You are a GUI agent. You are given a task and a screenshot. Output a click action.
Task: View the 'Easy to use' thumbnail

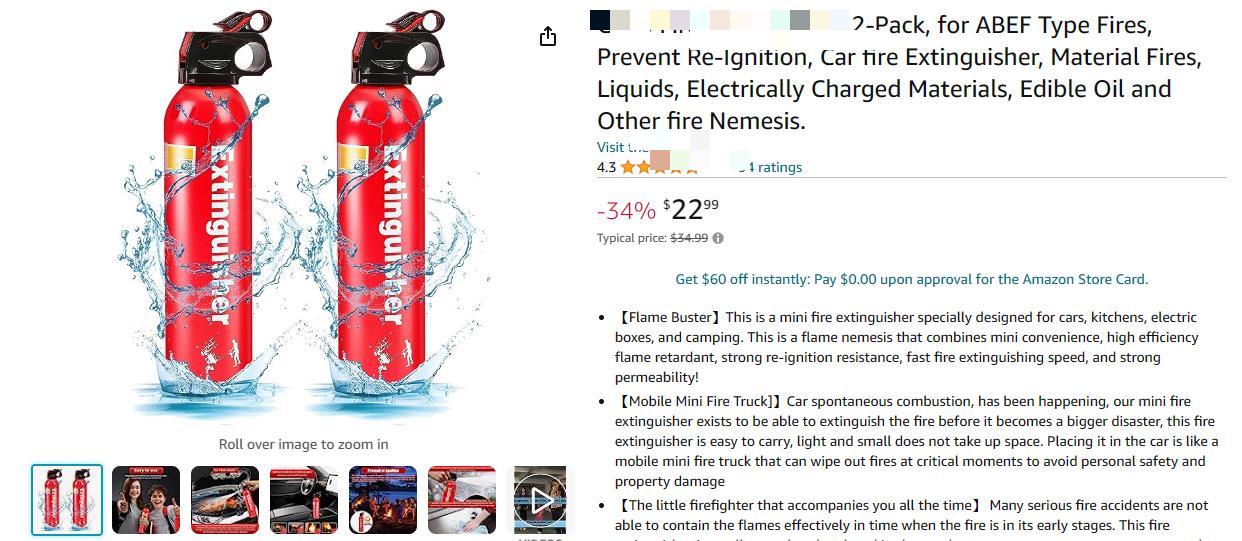click(x=146, y=500)
